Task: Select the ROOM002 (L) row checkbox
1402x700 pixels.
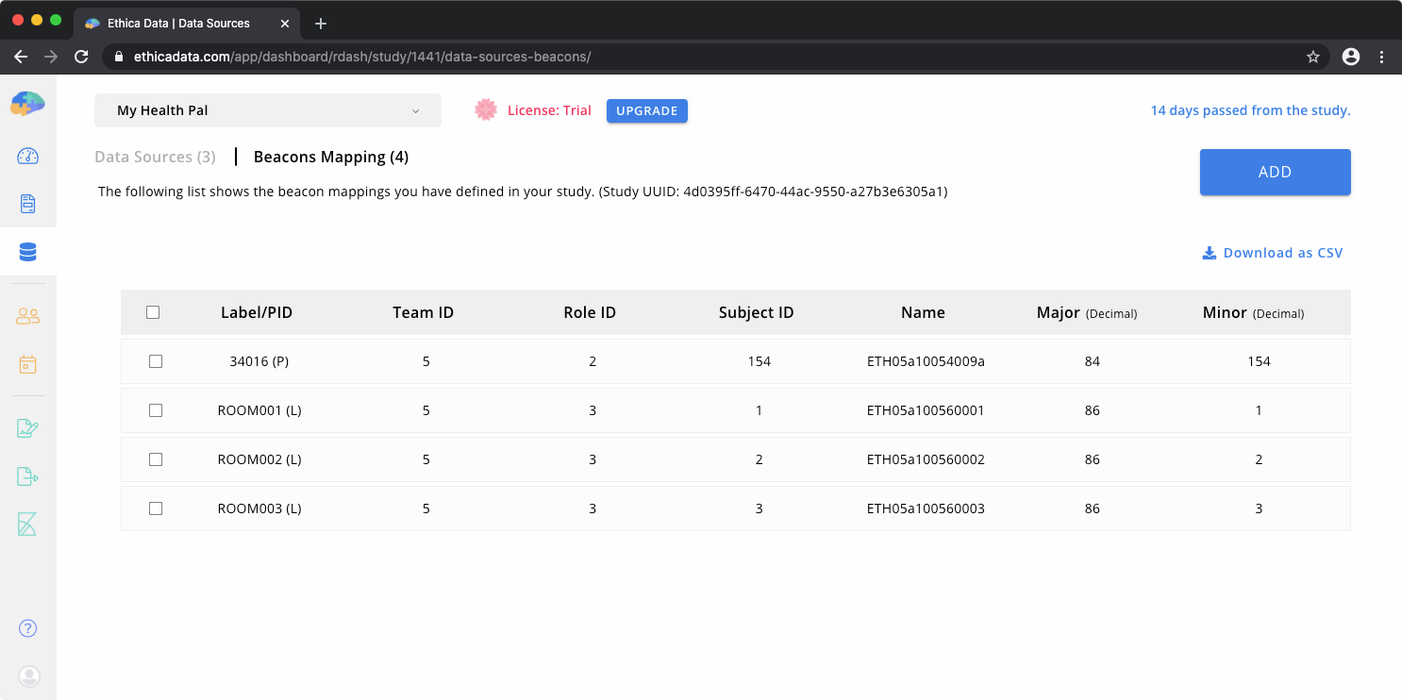Action: 155,459
